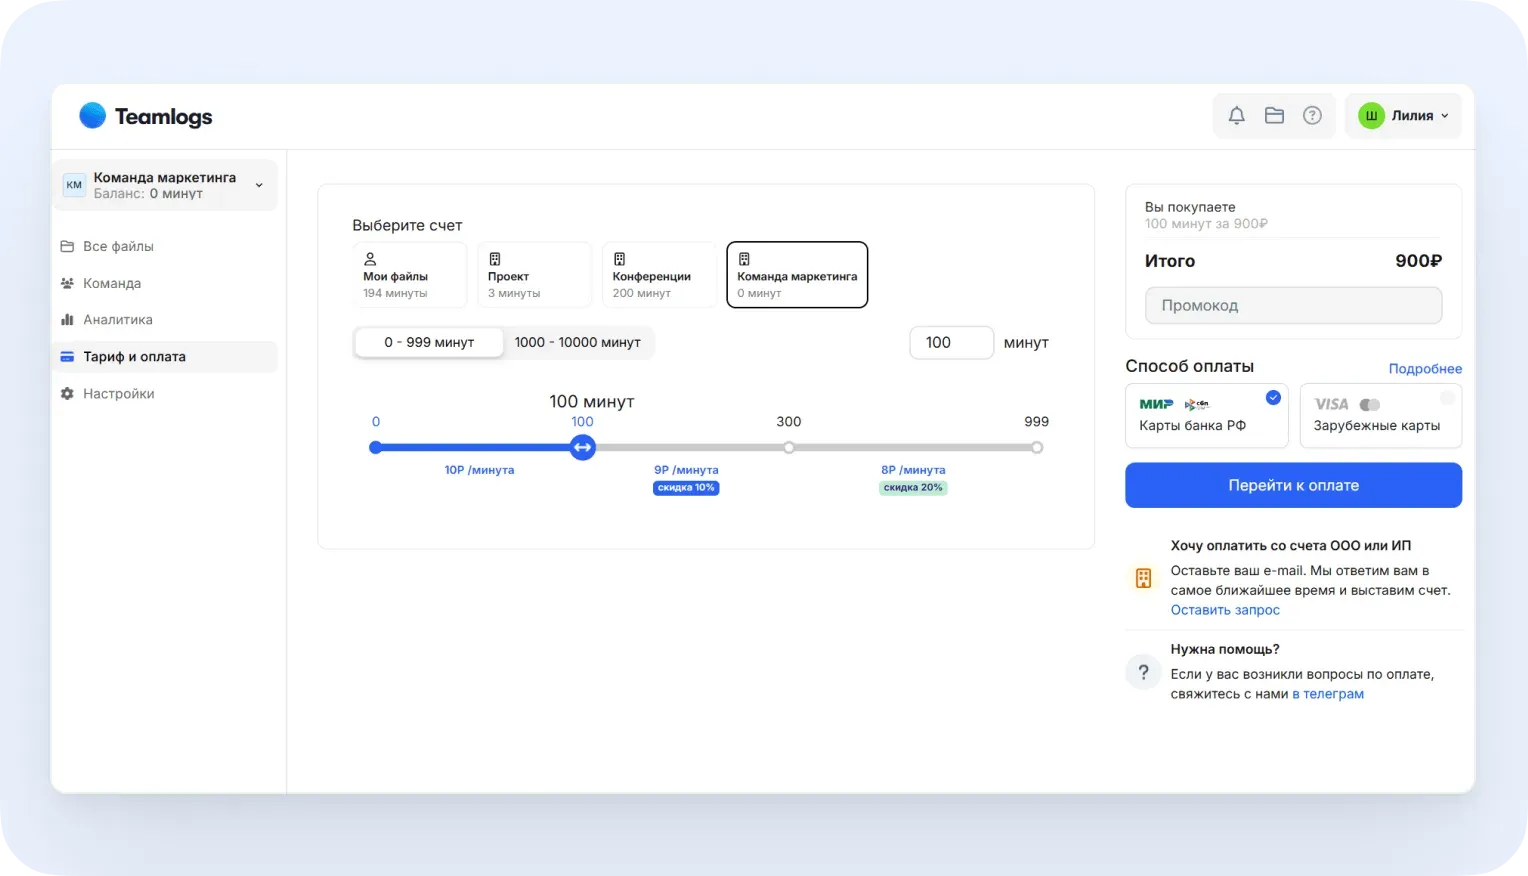
Task: Open the Лилия user menu chevron
Action: point(1444,116)
